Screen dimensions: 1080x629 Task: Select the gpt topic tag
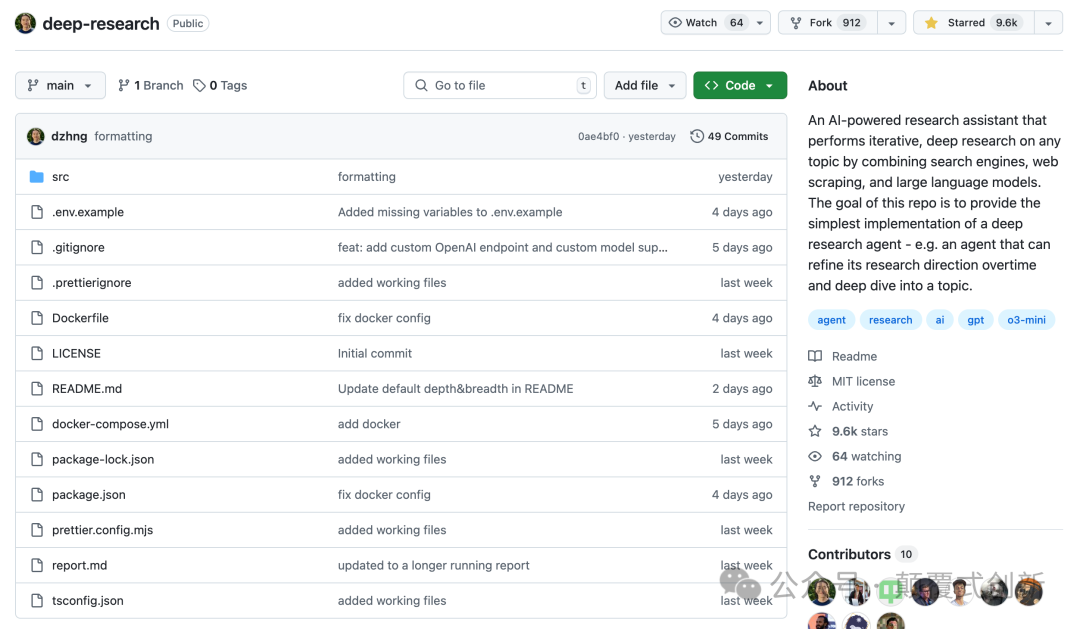pyautogui.click(x=975, y=320)
